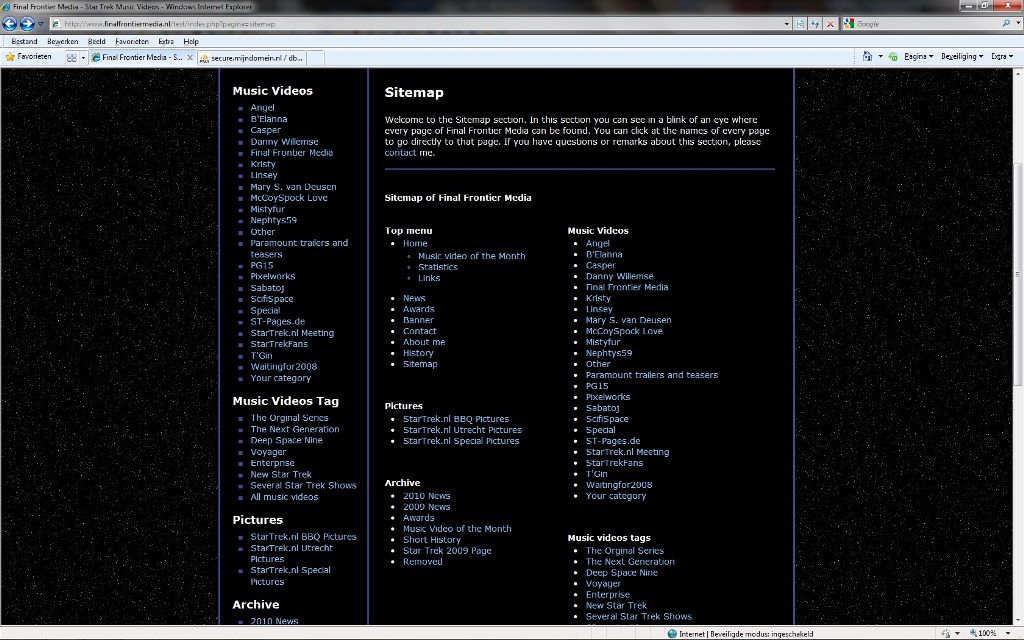
Task: Open Angel in the left sidebar
Action: [x=263, y=108]
